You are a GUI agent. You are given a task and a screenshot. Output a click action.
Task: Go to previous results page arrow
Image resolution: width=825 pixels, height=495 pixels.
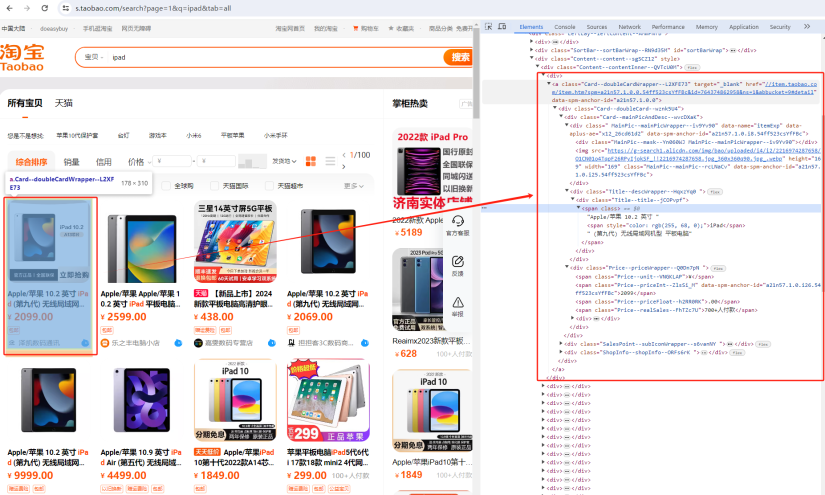(344, 155)
